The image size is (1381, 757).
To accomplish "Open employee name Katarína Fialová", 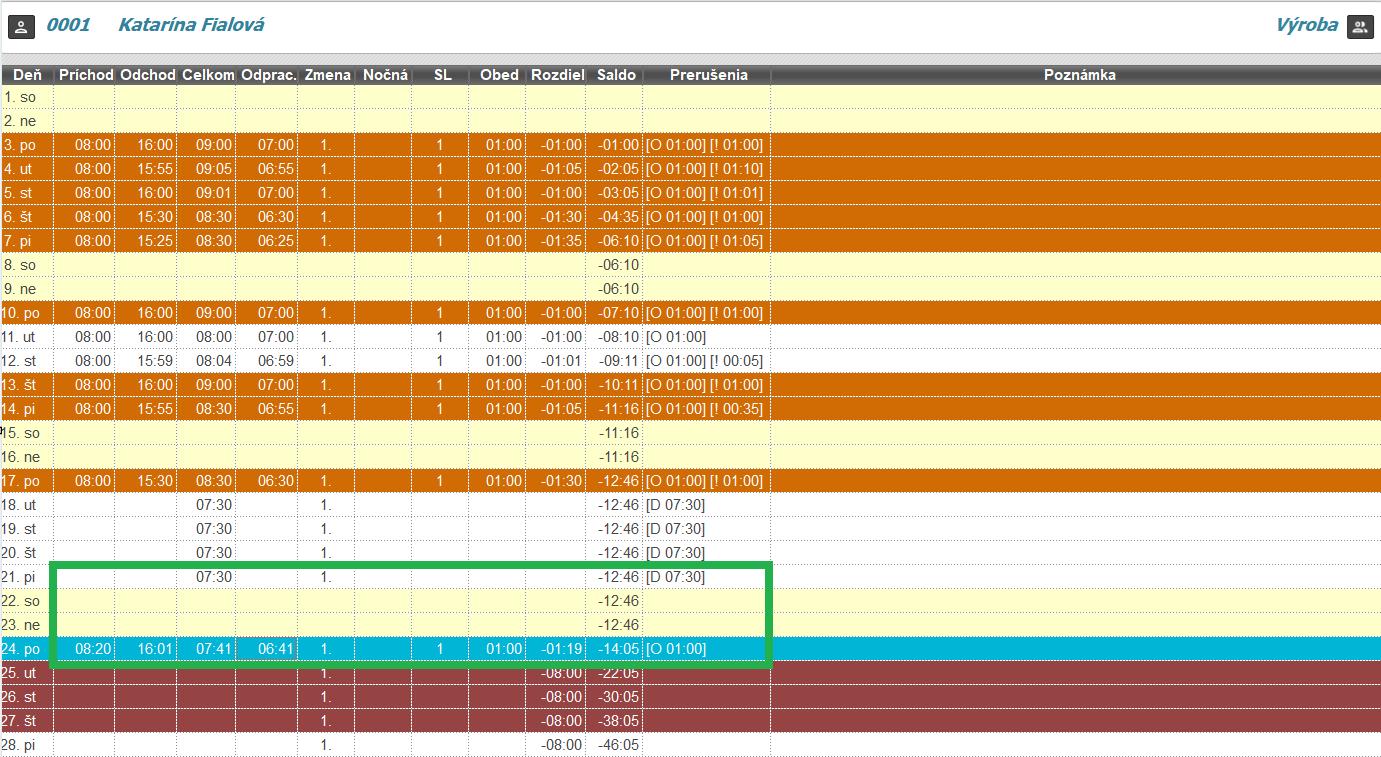I will click(191, 25).
